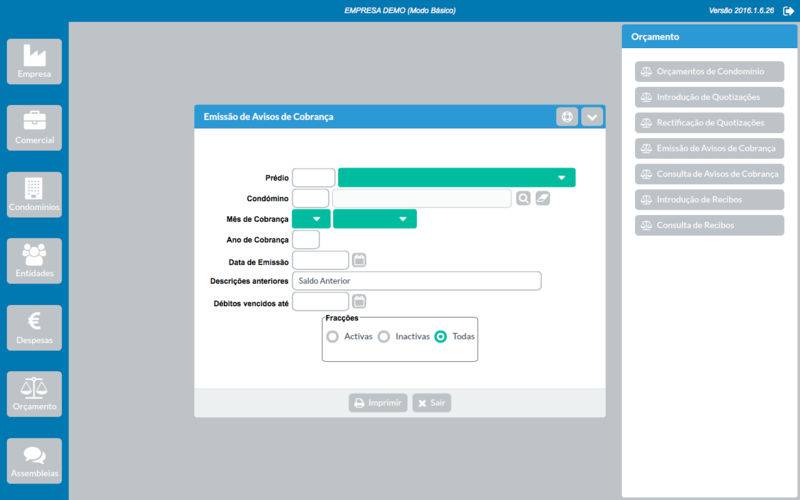
Task: Open the Orçamento scales module
Action: tap(34, 394)
